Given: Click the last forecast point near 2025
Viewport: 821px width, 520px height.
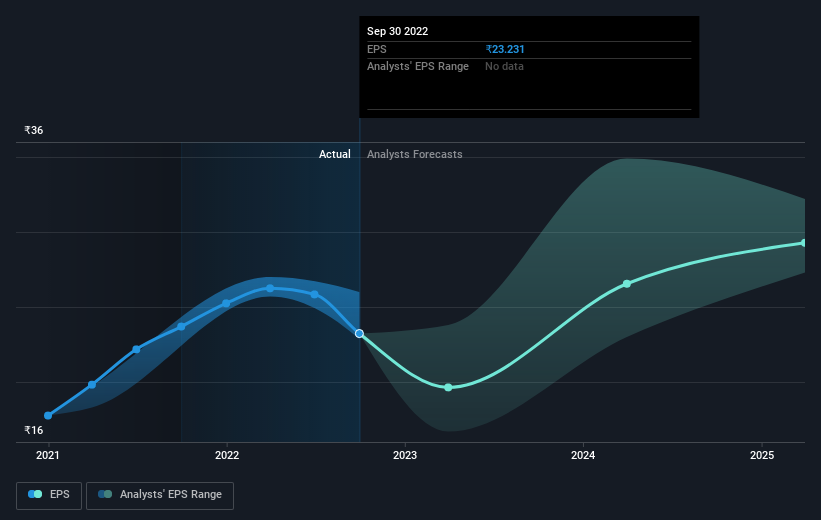Looking at the screenshot, I should pyautogui.click(x=804, y=243).
